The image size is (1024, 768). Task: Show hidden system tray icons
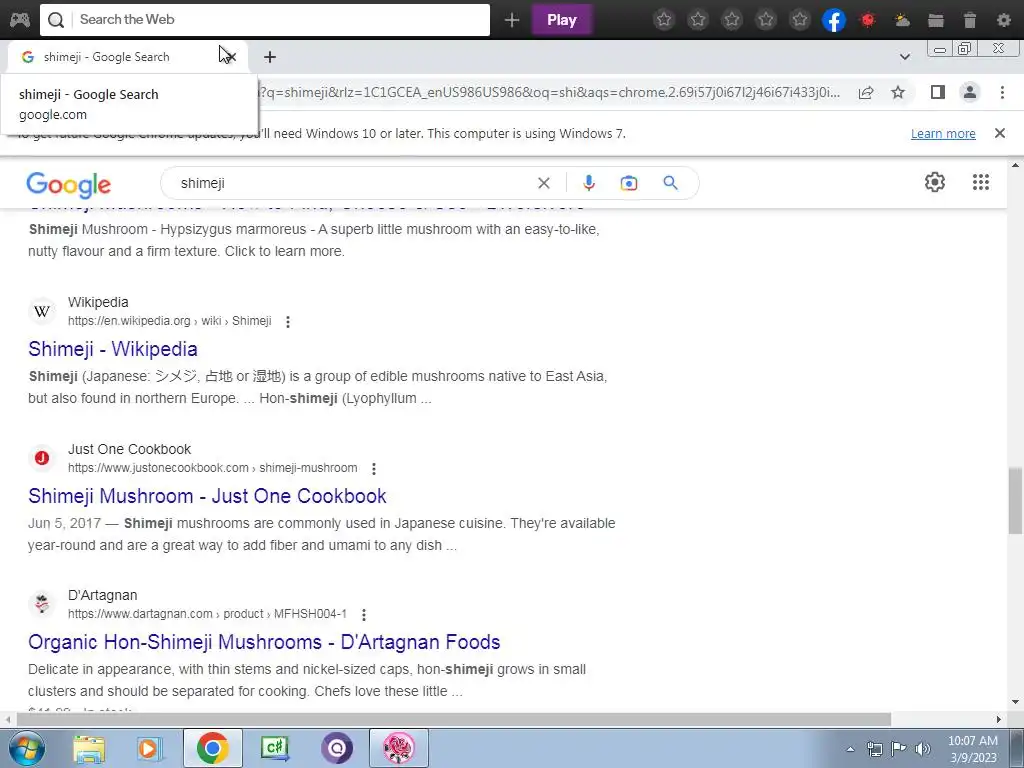(x=850, y=749)
